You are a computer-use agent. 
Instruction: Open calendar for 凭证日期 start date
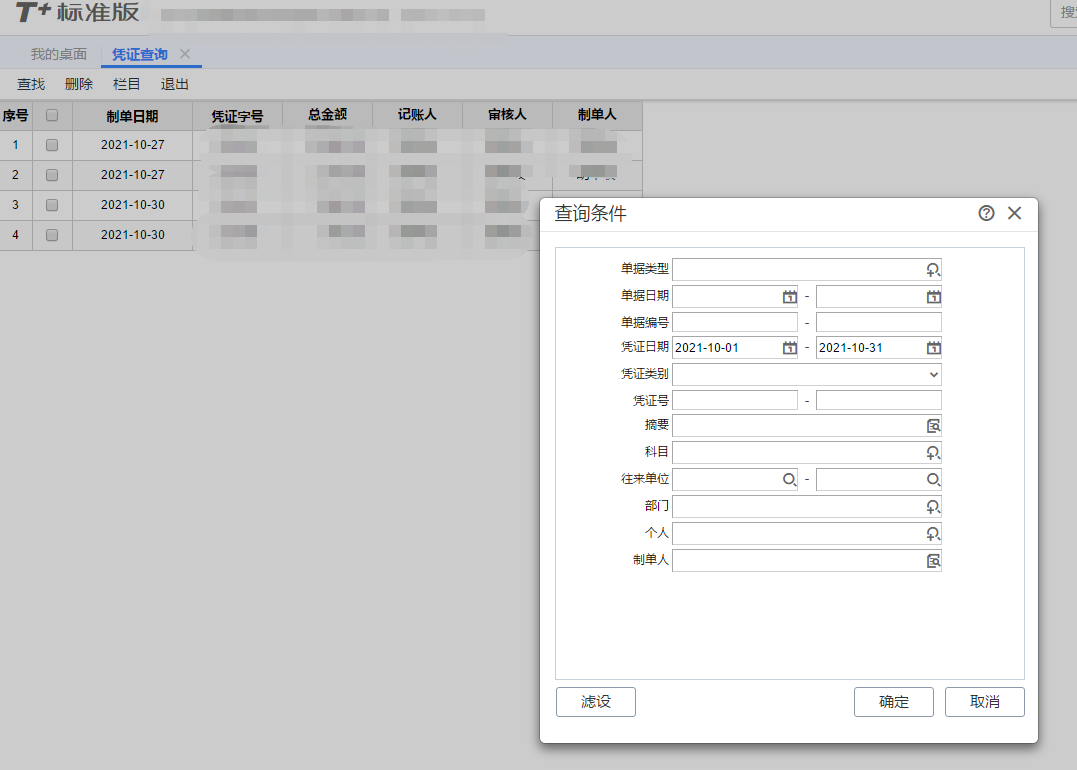coord(790,348)
